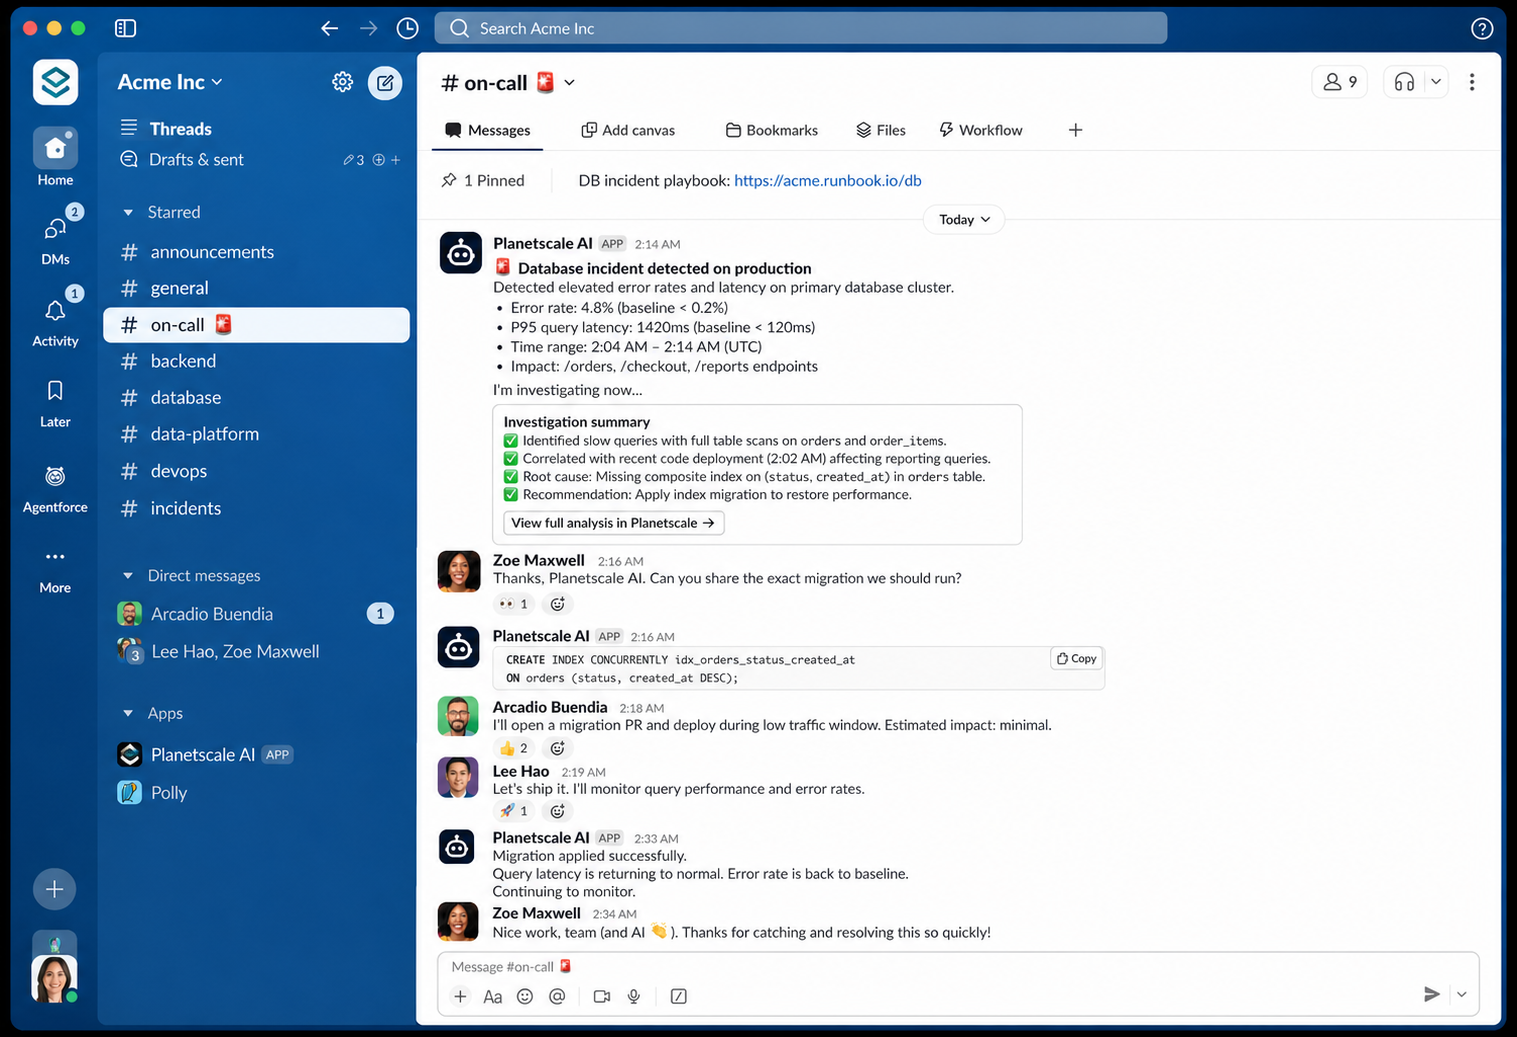Open the Files tab
The height and width of the screenshot is (1037, 1517).
click(881, 130)
